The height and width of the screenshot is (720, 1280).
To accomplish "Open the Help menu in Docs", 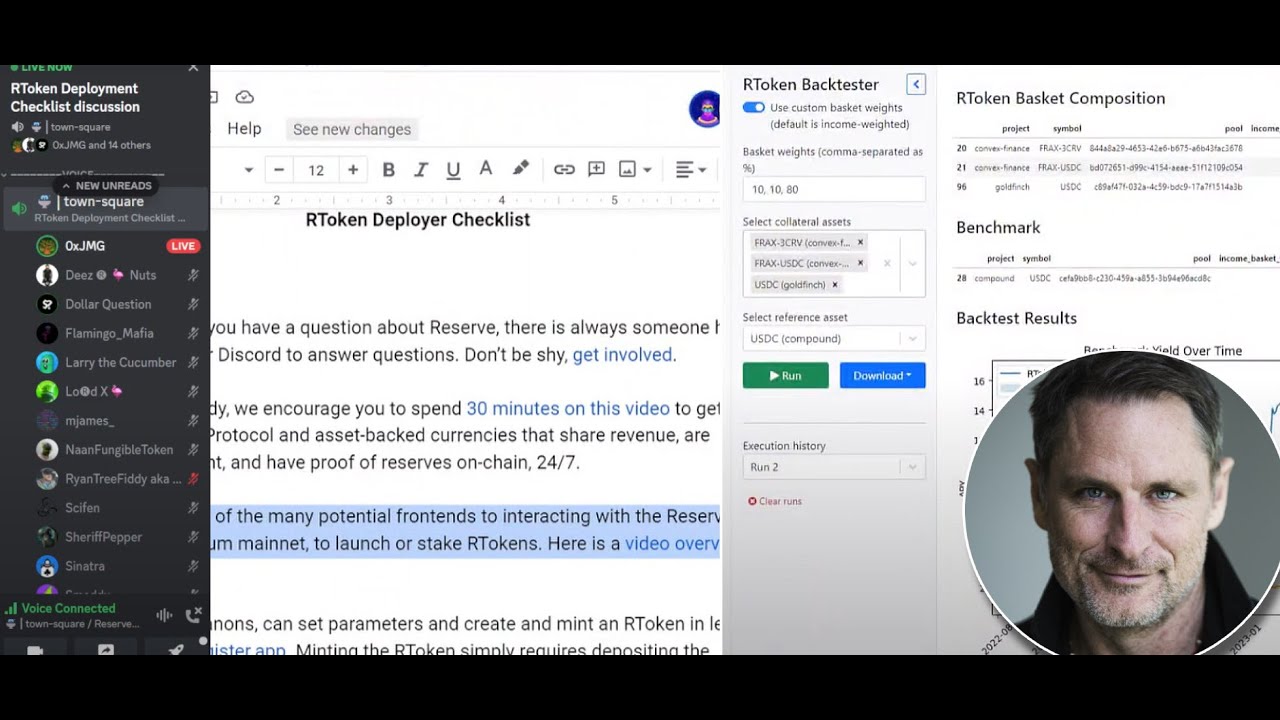I will [244, 128].
